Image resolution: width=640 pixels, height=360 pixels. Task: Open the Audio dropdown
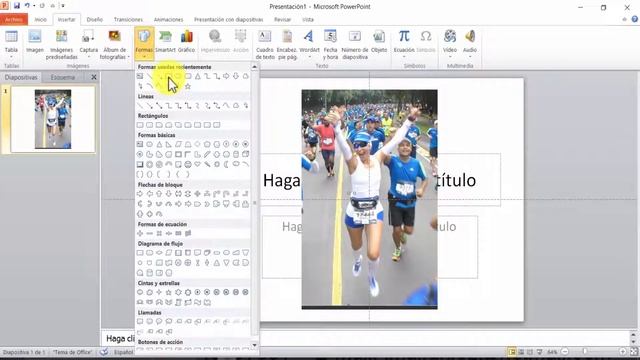(x=470, y=45)
